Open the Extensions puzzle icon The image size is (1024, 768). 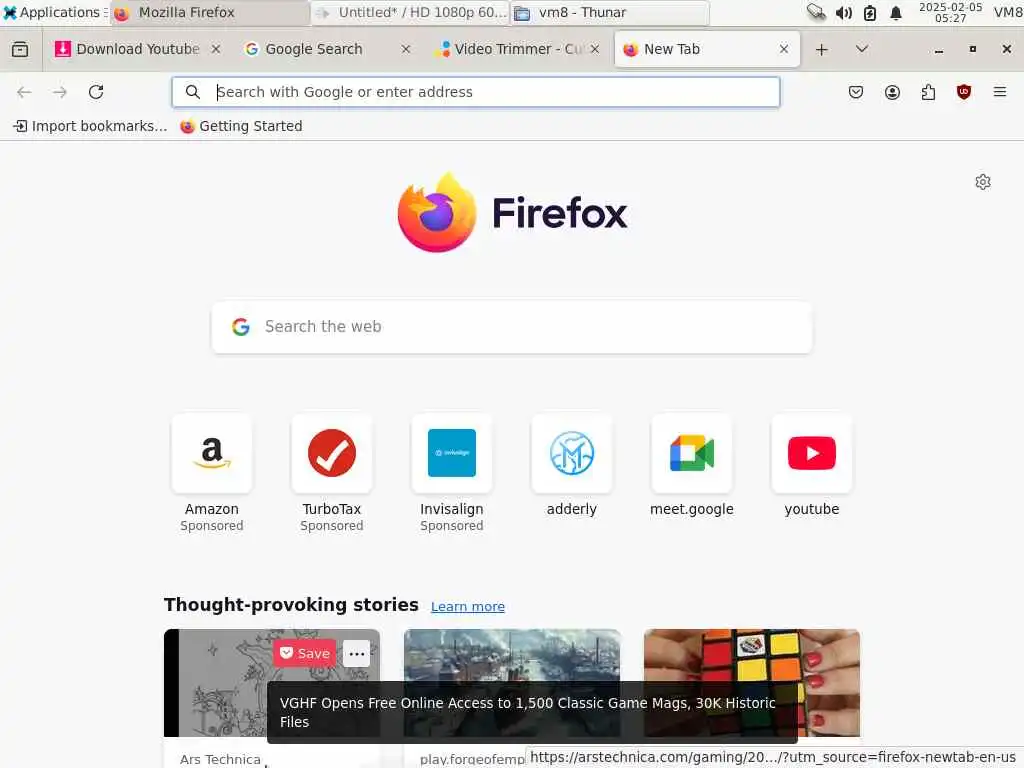pos(928,92)
